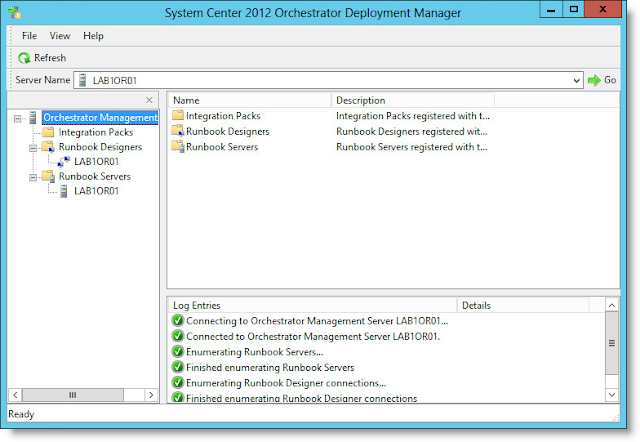
Task: Click LAB1OR01 designer connection icon in tree
Action: pyautogui.click(x=63, y=162)
